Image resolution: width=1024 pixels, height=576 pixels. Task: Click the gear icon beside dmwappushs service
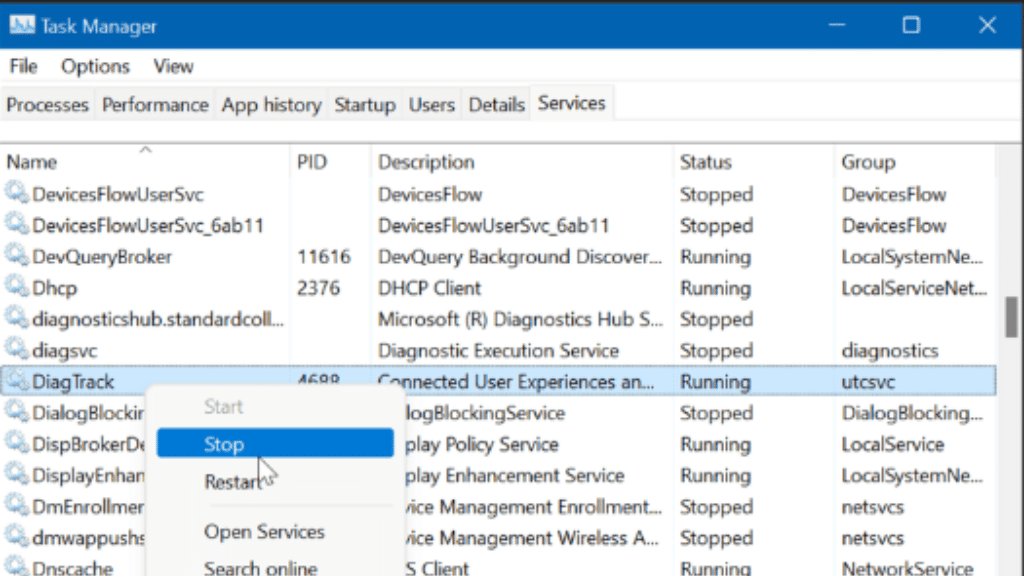(16, 537)
